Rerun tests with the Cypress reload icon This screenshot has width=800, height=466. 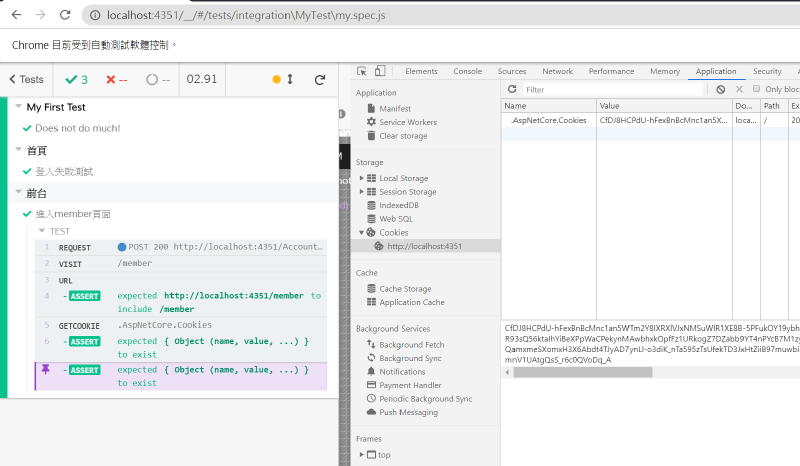point(320,80)
